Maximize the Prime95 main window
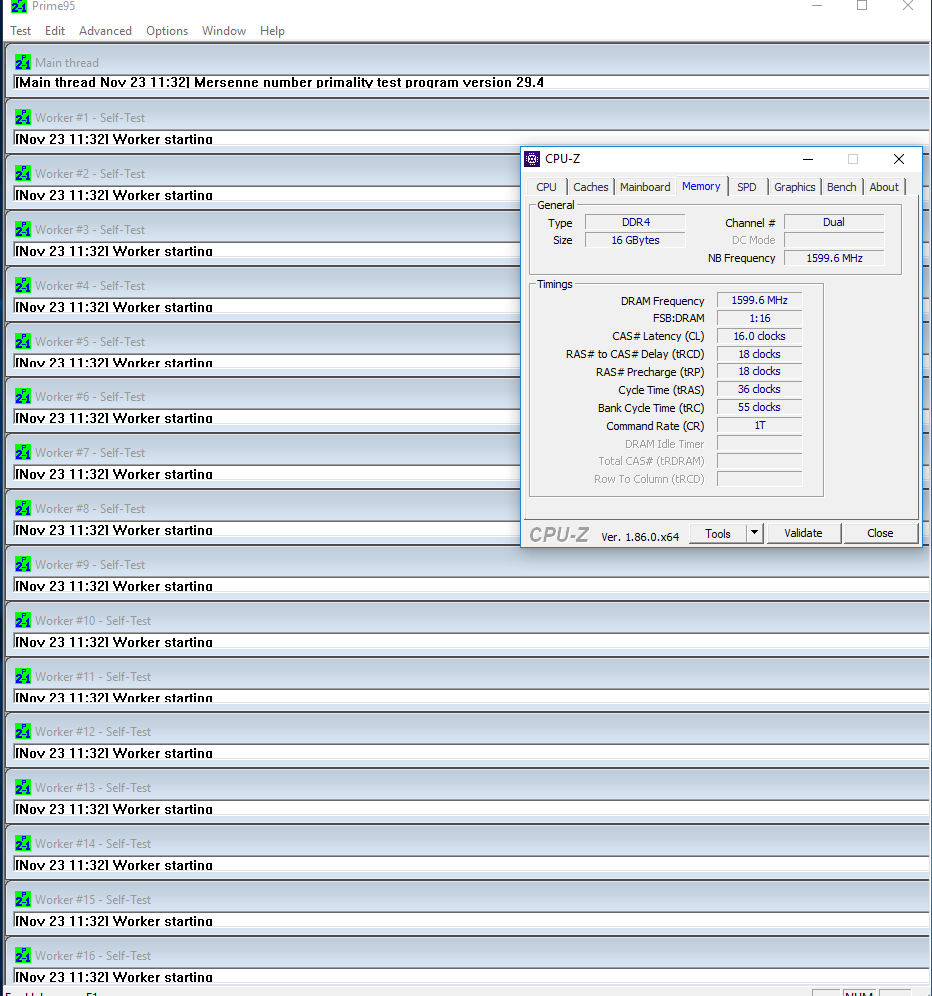This screenshot has width=932, height=996. 862,6
